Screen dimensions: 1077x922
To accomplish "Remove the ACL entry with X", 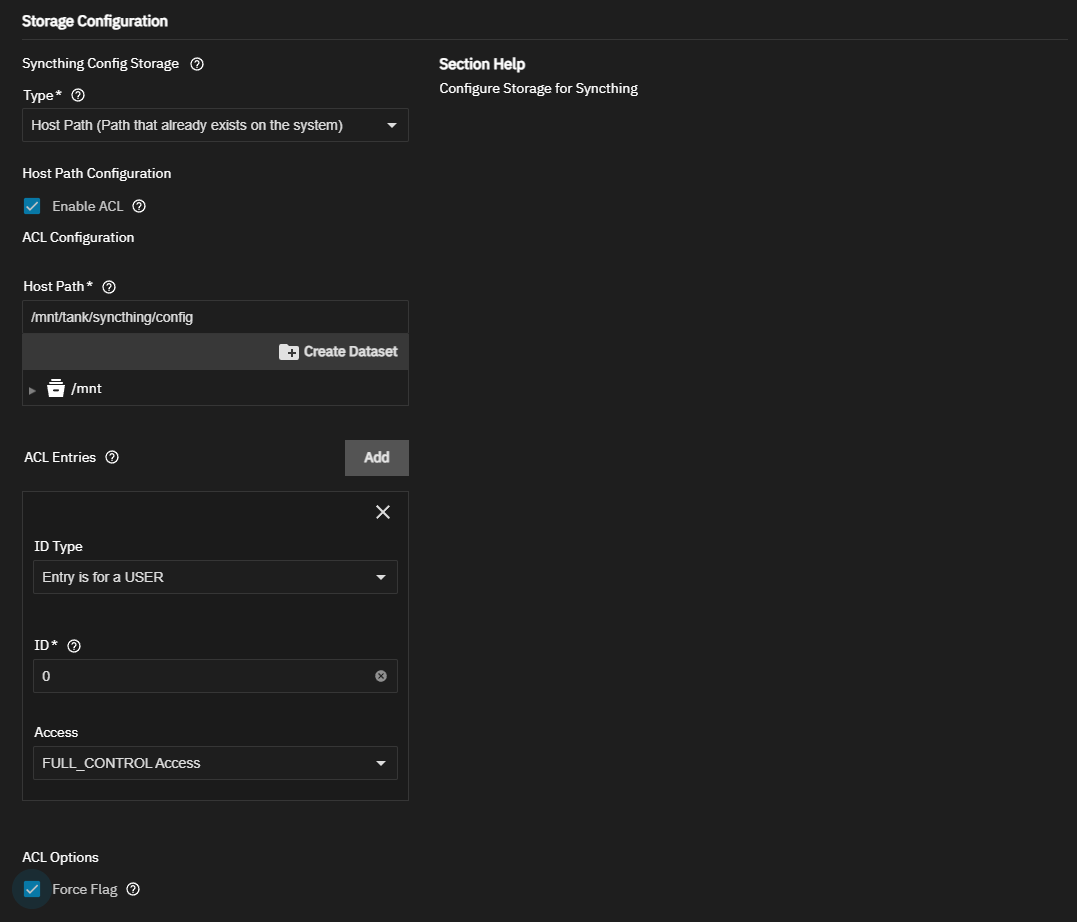I will click(x=383, y=512).
